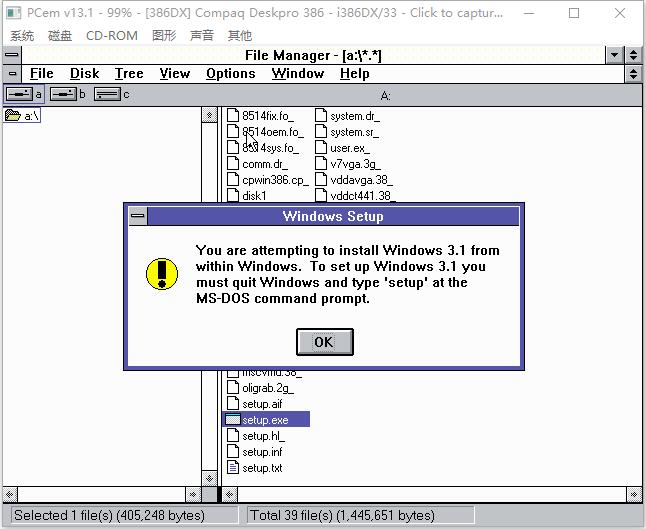Select file comm.dr_
Image resolution: width=646 pixels, height=529 pixels.
258,164
